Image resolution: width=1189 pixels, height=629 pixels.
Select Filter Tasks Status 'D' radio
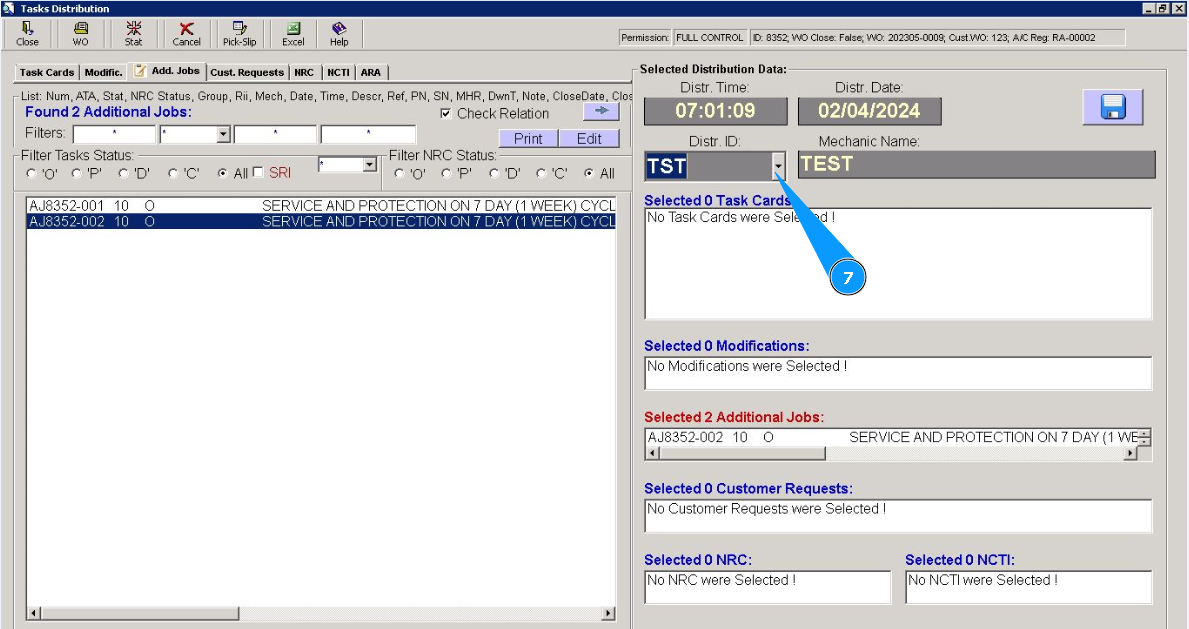[124, 174]
